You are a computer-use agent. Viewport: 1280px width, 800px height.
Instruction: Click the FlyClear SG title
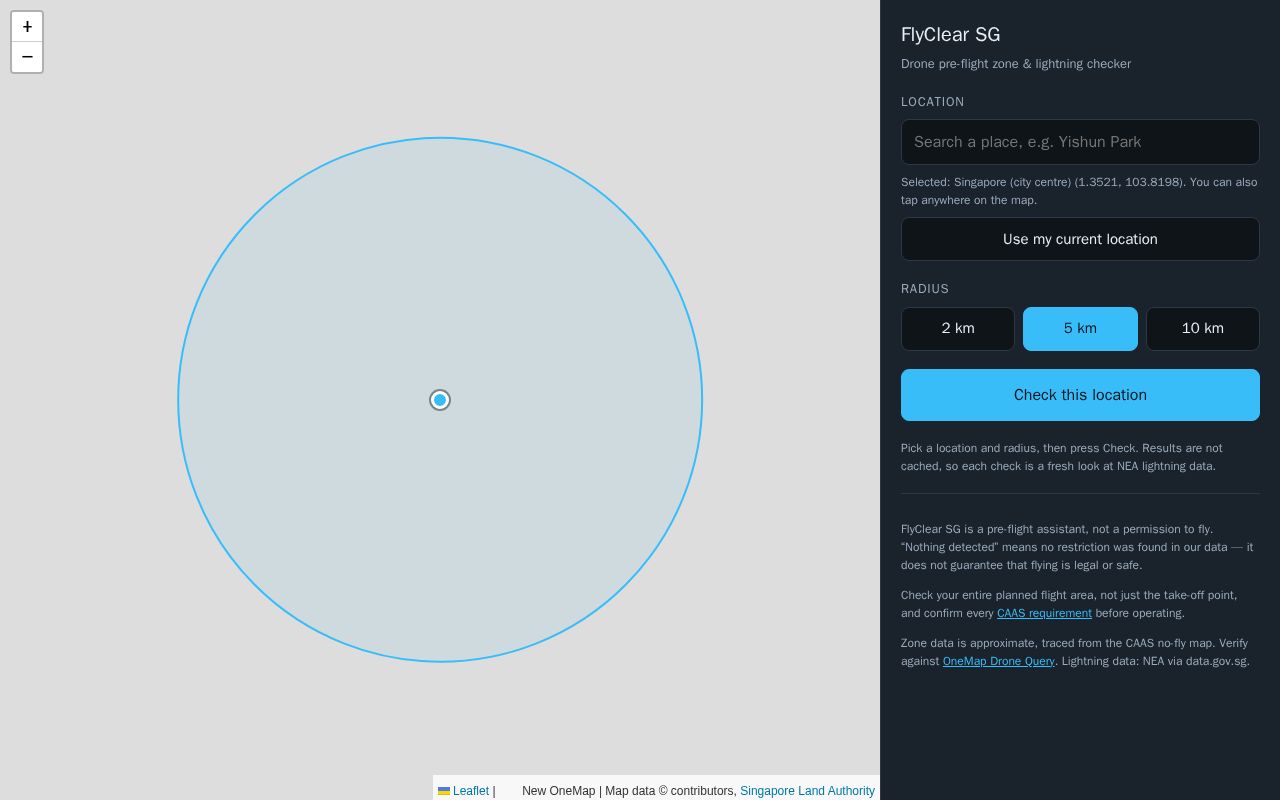pos(950,35)
